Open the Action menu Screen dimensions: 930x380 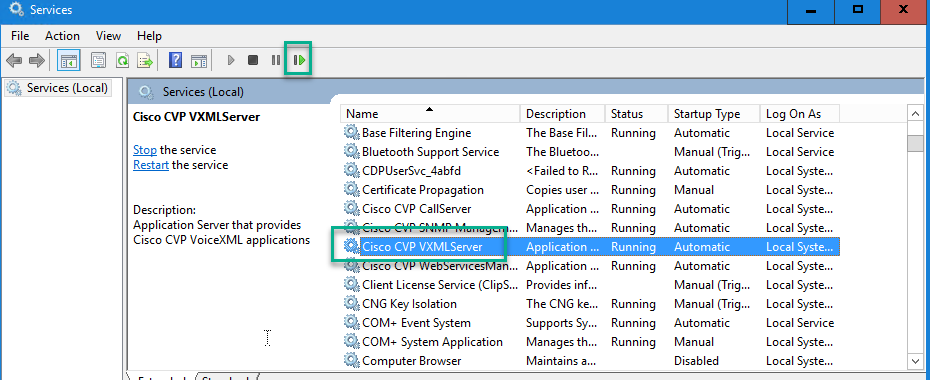click(62, 36)
